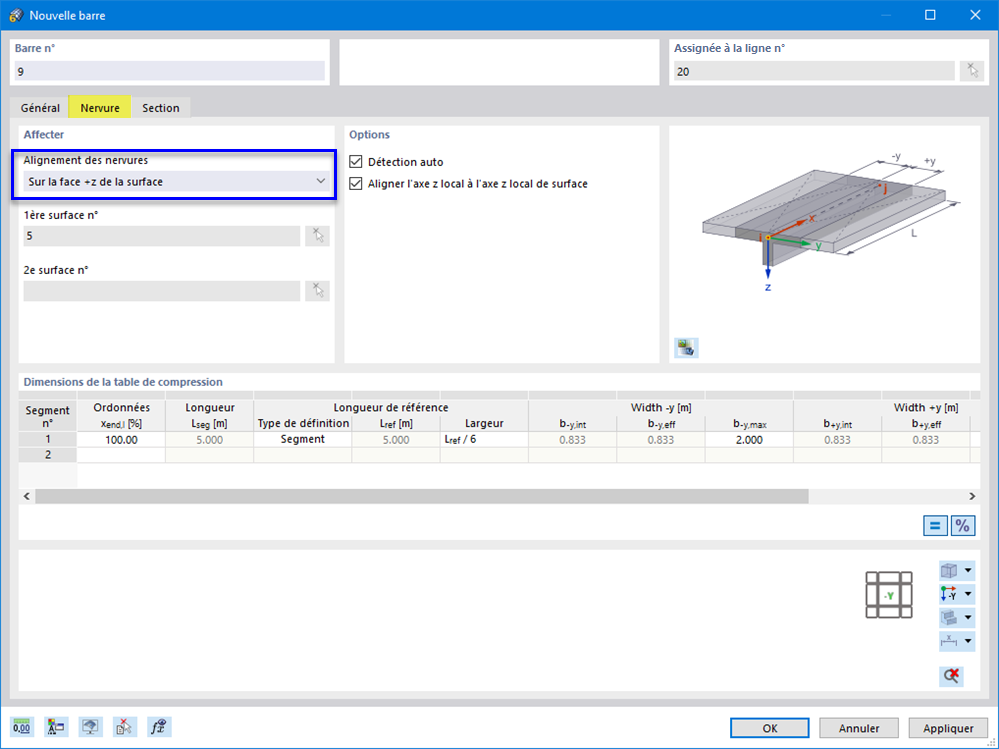This screenshot has width=999, height=749.
Task: Click the reset zoom icon with red X
Action: coord(951,676)
